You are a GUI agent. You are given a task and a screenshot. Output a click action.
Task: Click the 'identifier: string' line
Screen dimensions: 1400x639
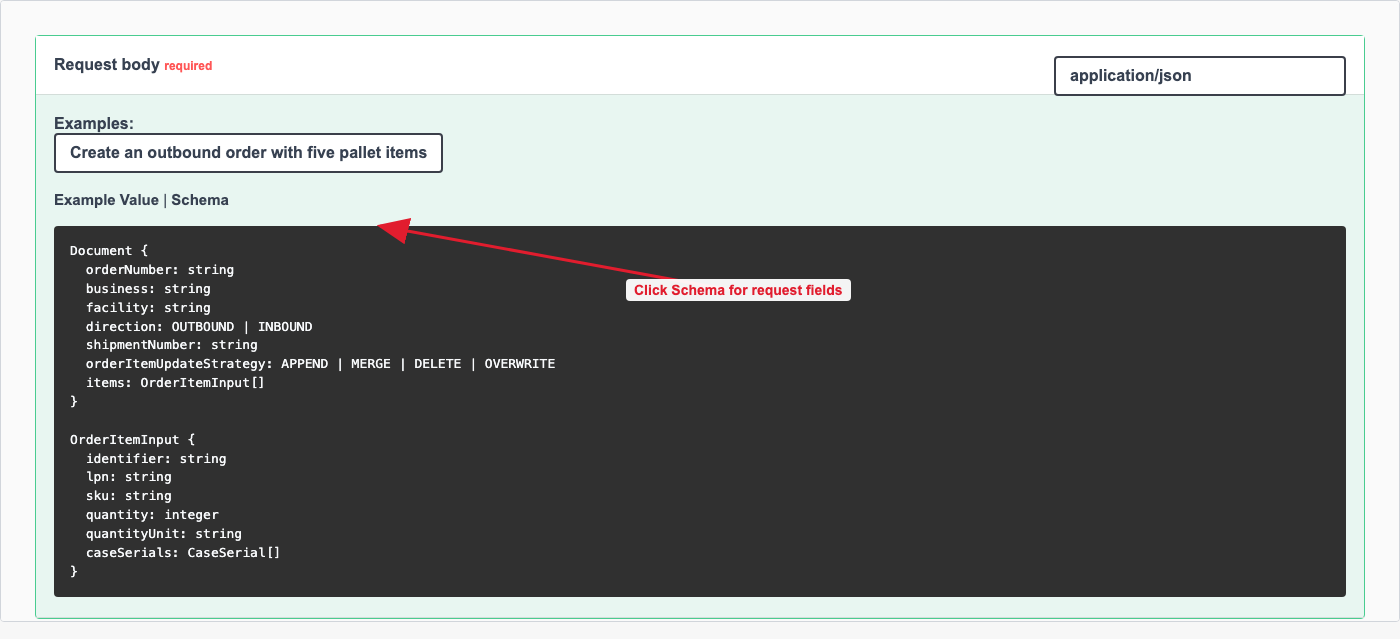coord(156,459)
